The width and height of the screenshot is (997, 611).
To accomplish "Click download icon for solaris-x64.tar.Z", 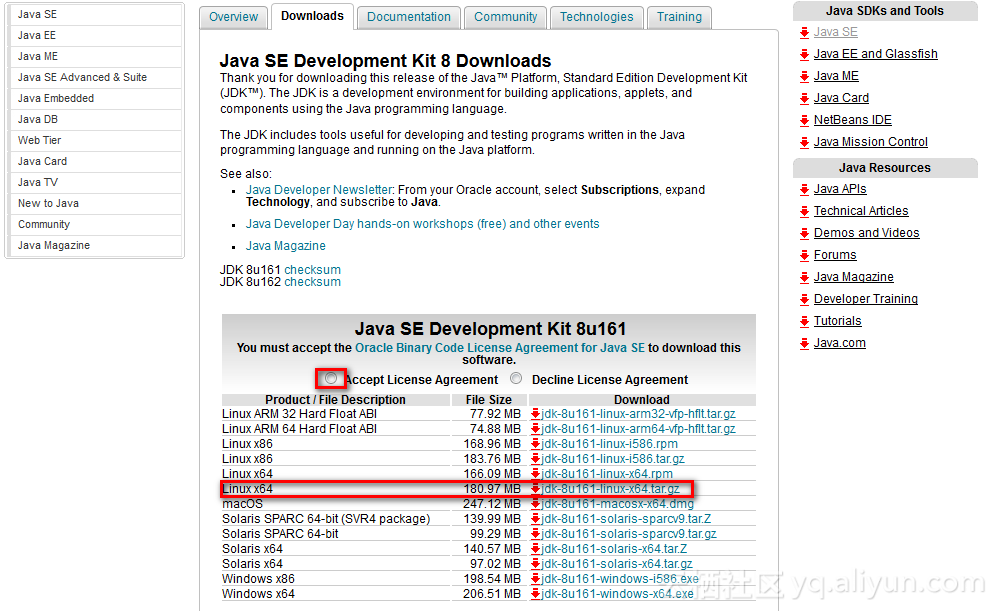I will 535,549.
